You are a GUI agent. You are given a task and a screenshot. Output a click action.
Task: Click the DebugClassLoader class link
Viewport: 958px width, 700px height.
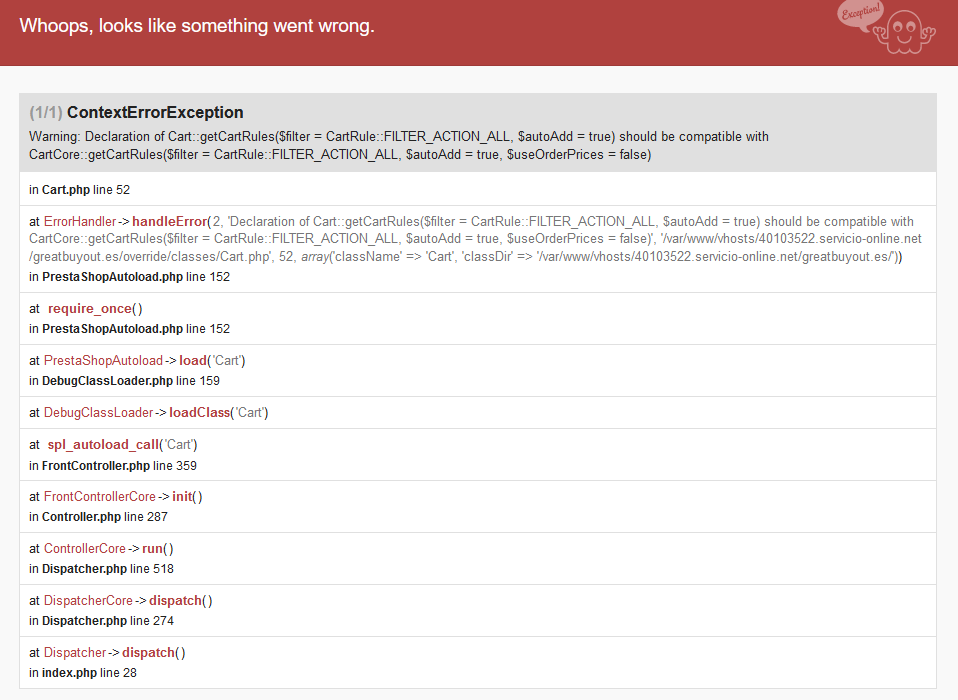(98, 413)
